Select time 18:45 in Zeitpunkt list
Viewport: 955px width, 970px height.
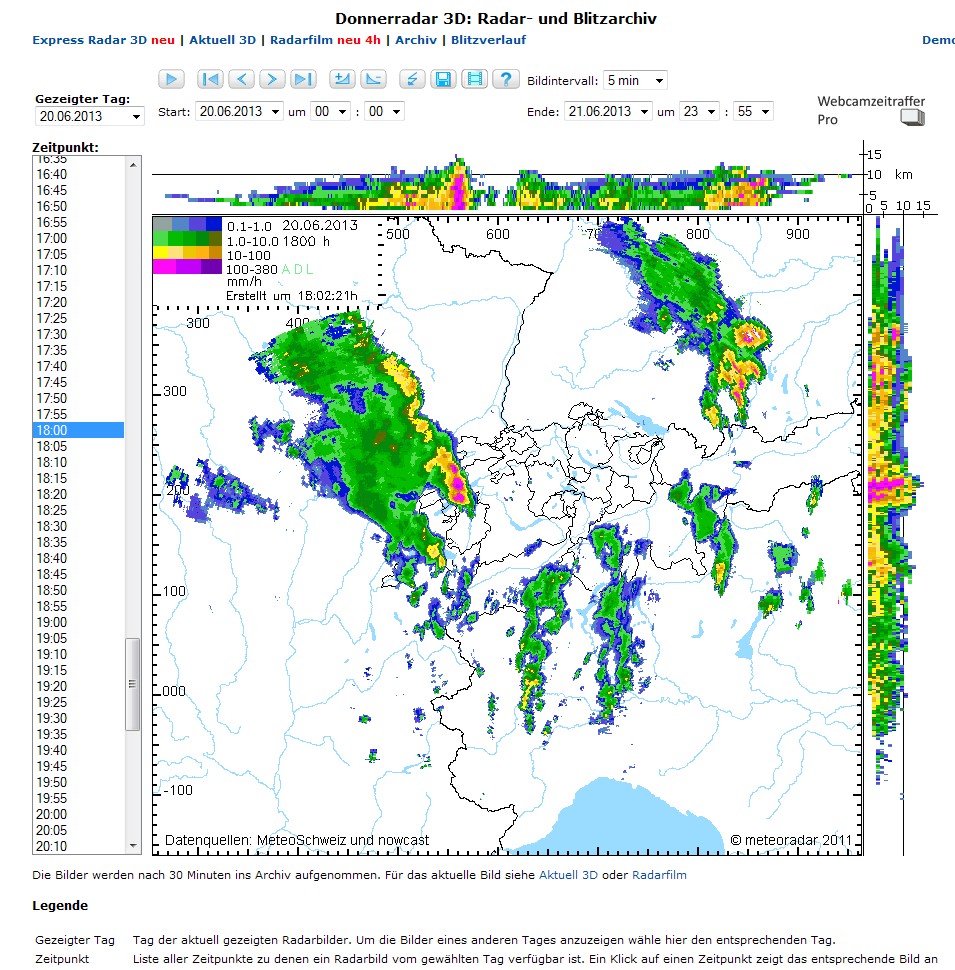point(79,575)
